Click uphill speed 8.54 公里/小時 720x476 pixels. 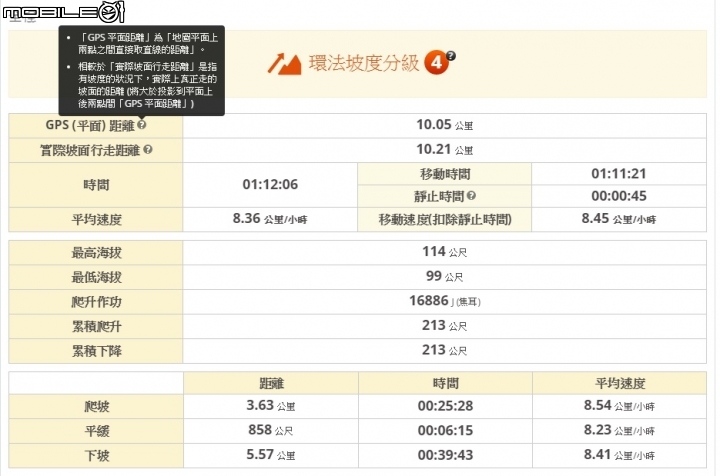click(619, 406)
